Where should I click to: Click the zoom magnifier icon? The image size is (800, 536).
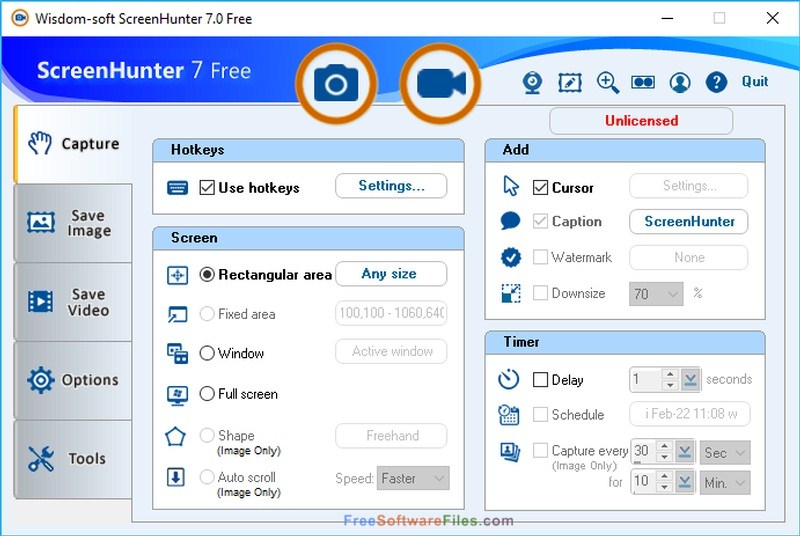608,82
